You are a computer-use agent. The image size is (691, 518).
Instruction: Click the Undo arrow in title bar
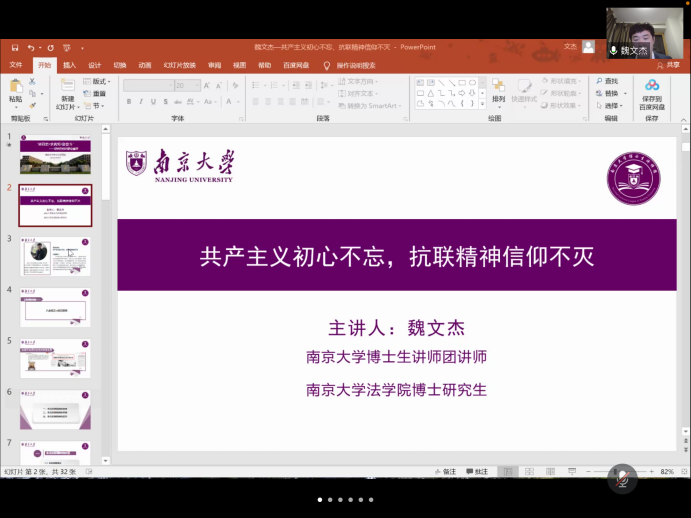coord(31,47)
